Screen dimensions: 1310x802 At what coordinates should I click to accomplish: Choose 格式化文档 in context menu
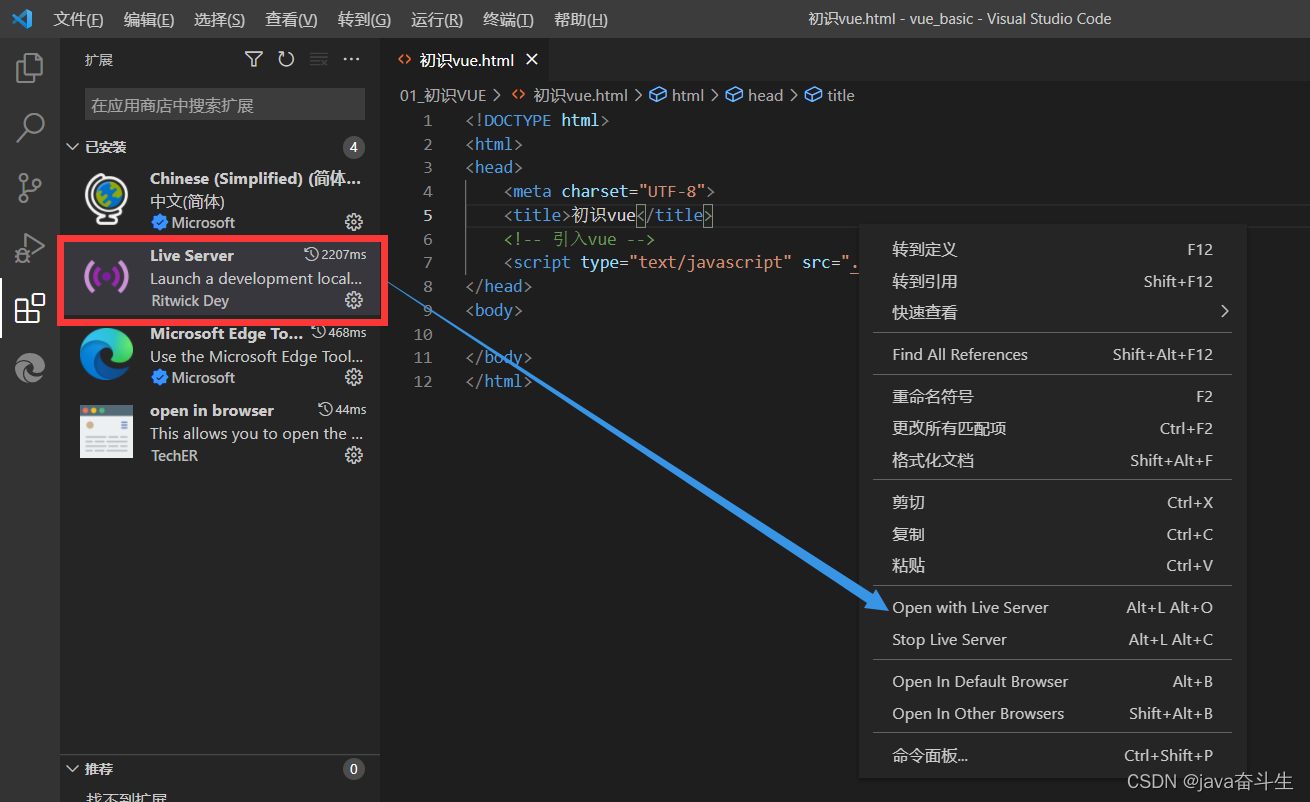1052,460
